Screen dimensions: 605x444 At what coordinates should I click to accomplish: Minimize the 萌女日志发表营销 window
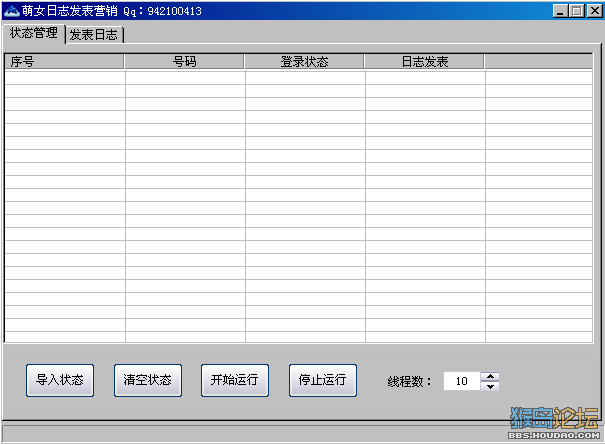pyautogui.click(x=560, y=11)
